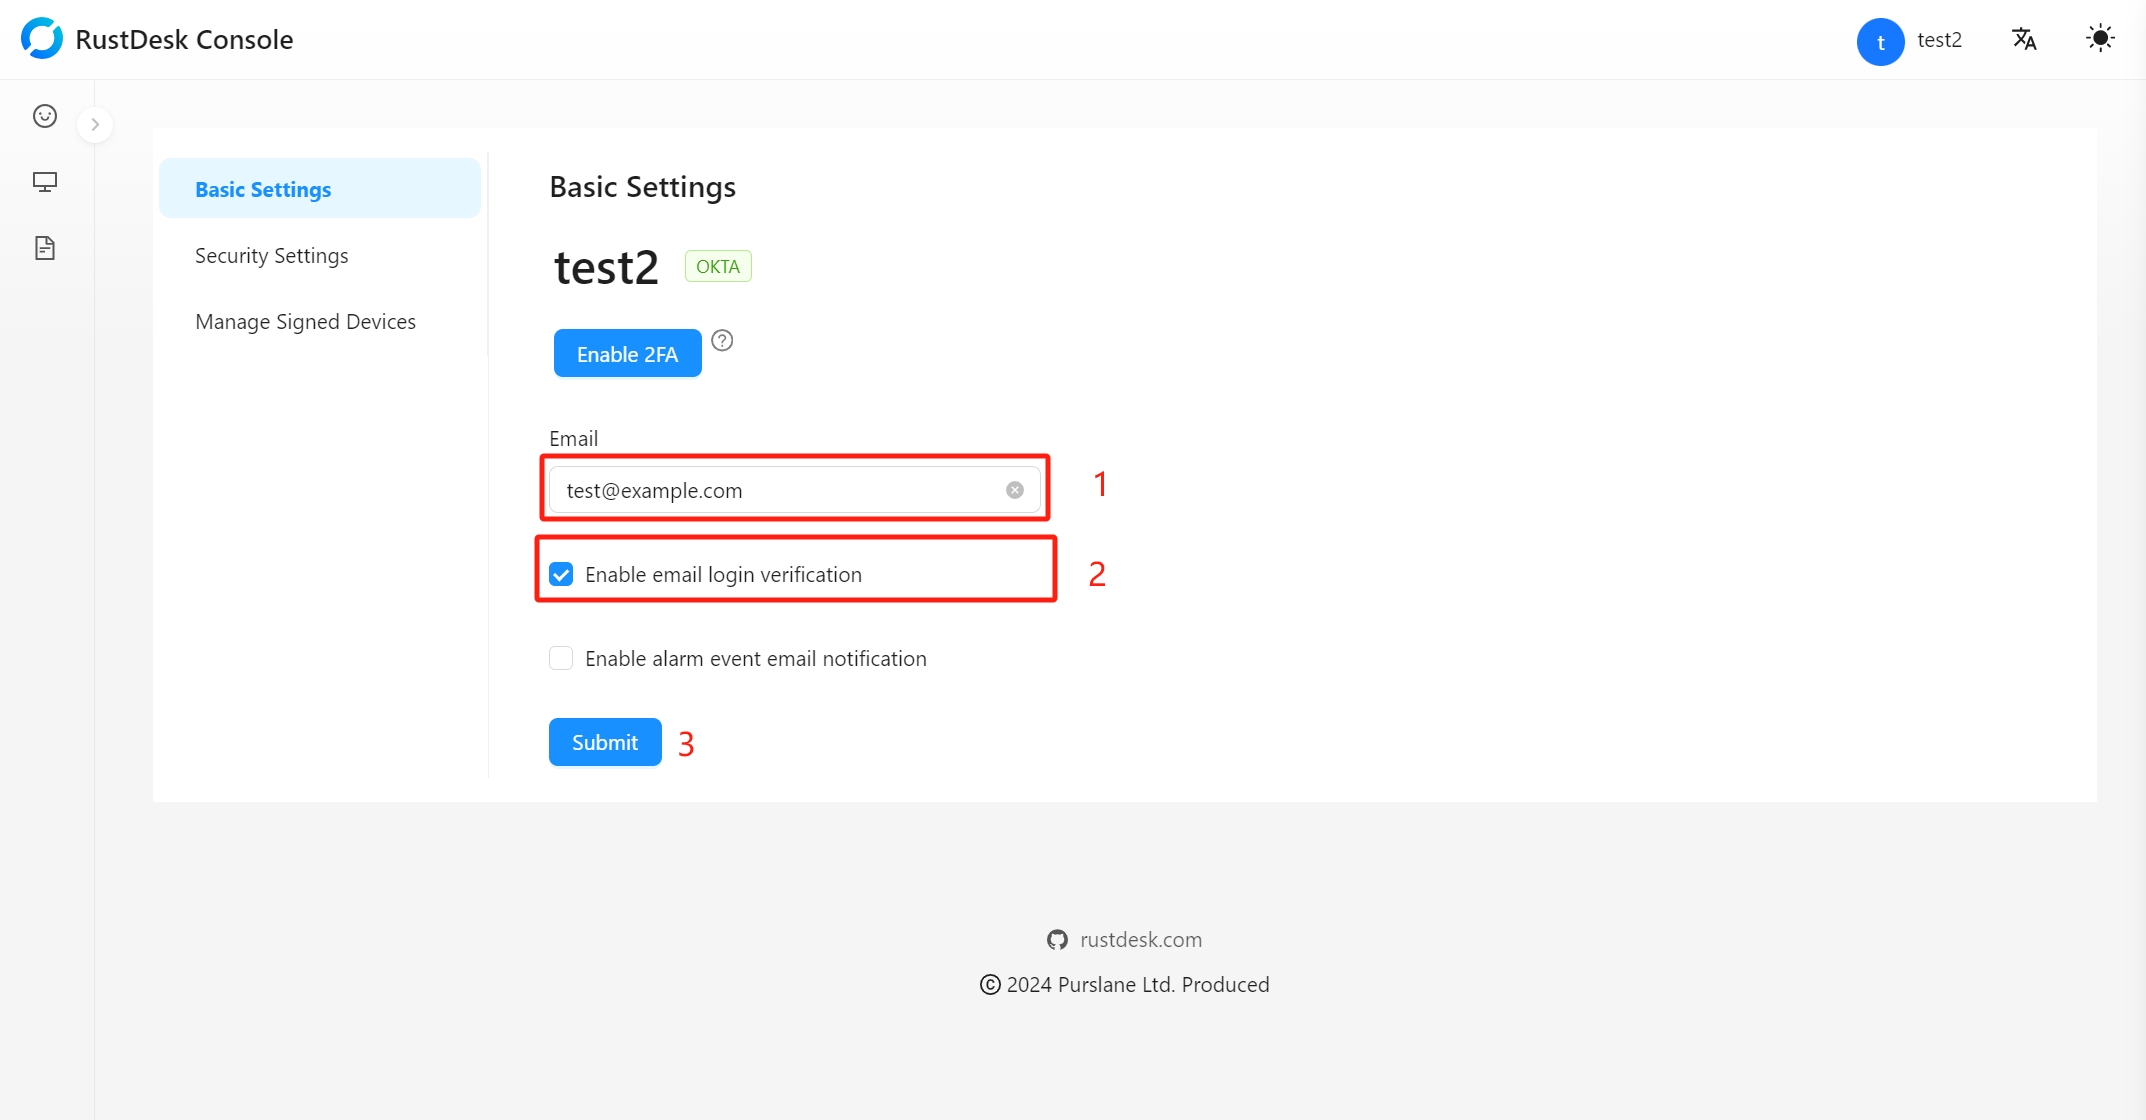2146x1120 pixels.
Task: Uncheck Enable email login verification
Action: 561,574
